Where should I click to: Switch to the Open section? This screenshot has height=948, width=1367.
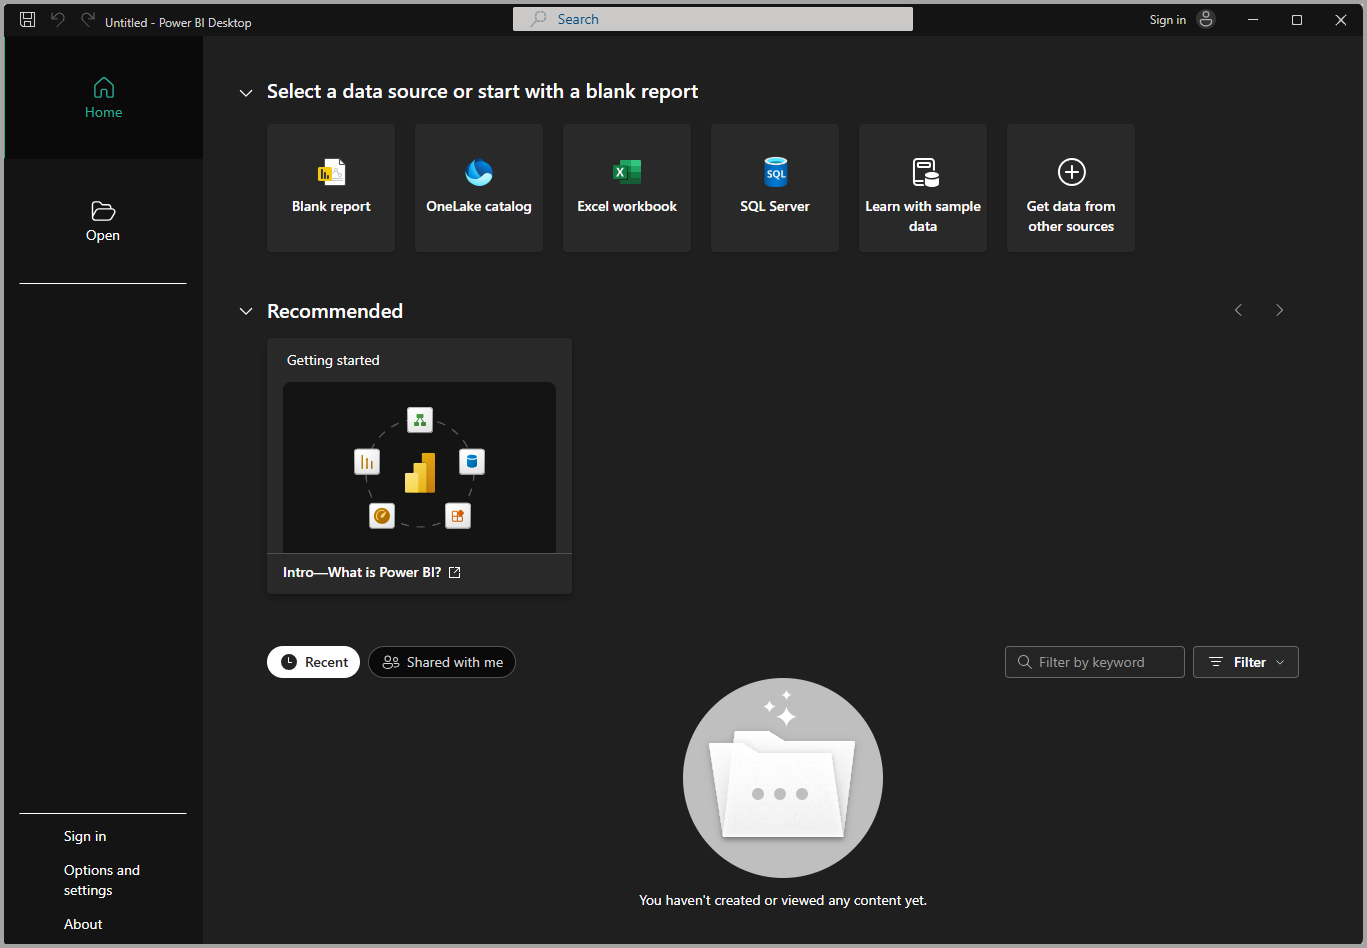tap(103, 222)
